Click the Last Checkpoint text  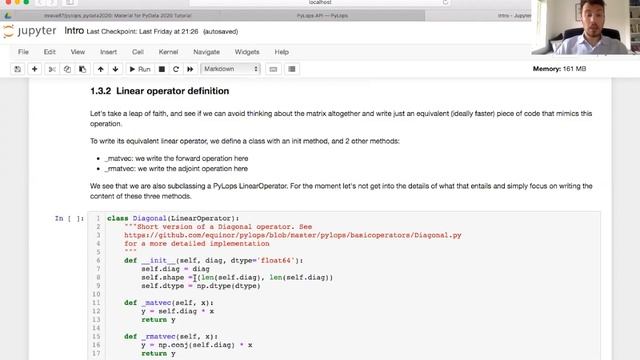click(142, 31)
